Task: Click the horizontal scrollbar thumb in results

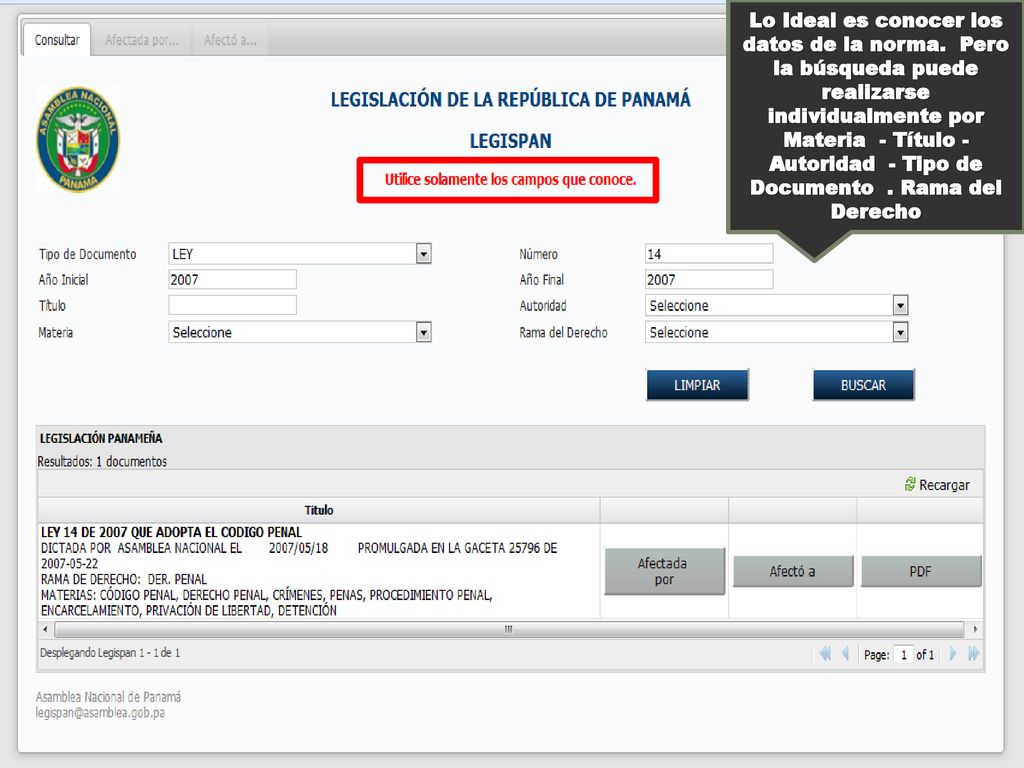Action: point(509,630)
